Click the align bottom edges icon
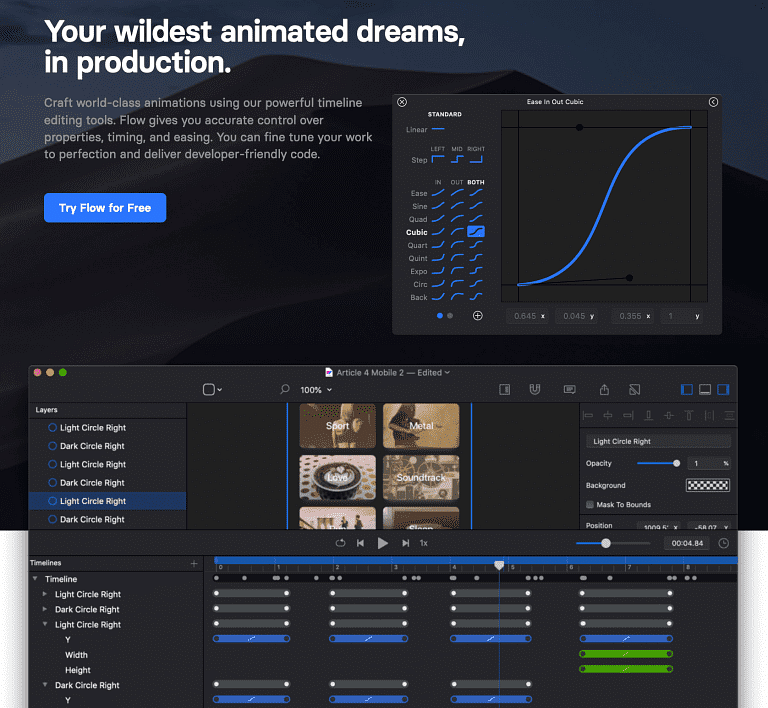The height and width of the screenshot is (708, 768). [x=648, y=416]
